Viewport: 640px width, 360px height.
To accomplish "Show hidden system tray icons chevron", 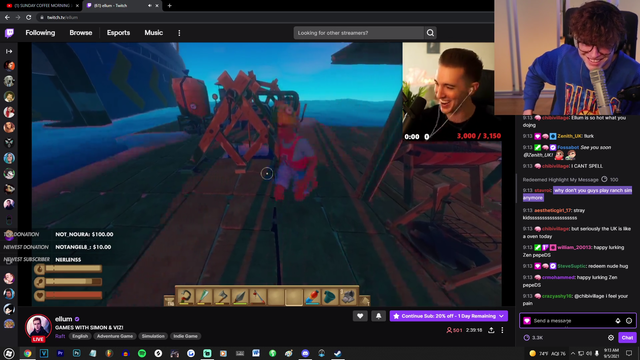I will click(x=573, y=353).
